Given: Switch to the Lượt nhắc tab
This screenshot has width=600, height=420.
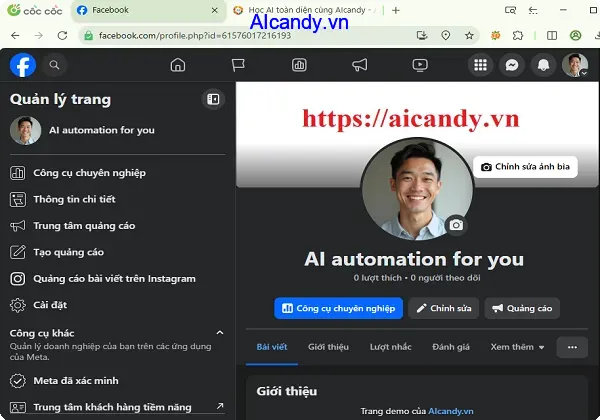Looking at the screenshot, I should 390,347.
